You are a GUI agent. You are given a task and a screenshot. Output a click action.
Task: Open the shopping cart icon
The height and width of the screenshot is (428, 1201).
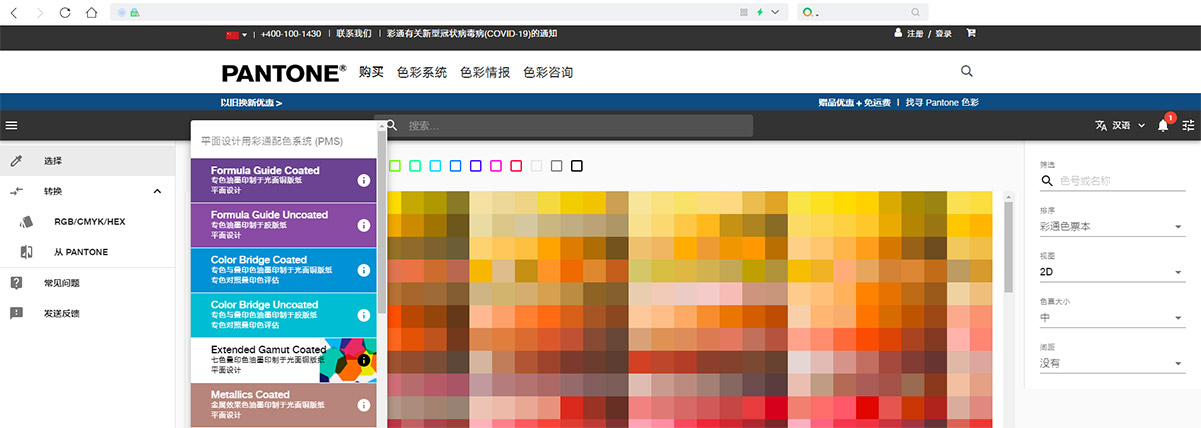(x=970, y=33)
